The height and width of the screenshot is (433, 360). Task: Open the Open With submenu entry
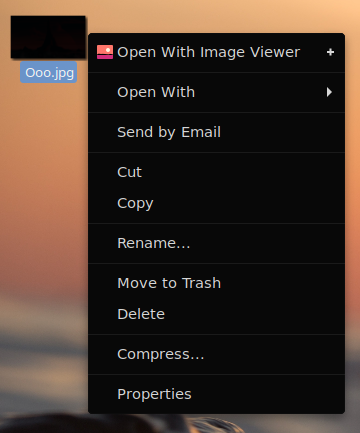click(216, 92)
